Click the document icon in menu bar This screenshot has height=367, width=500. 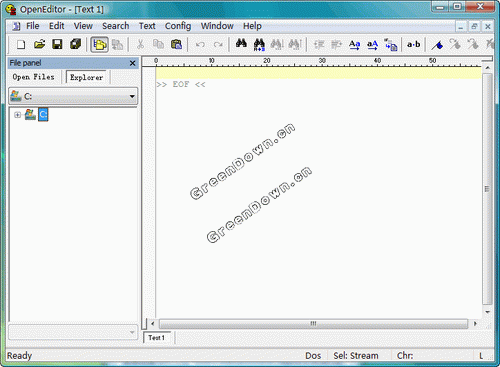point(16,26)
